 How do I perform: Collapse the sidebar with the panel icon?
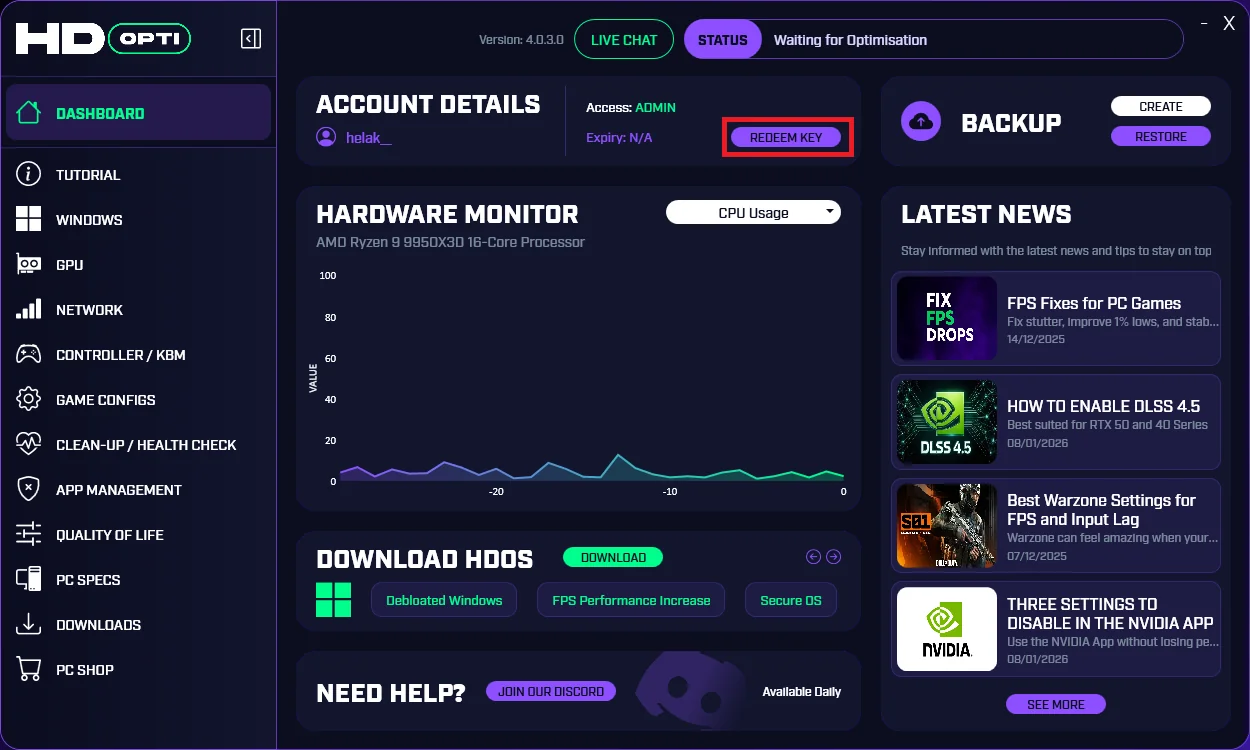[x=251, y=39]
